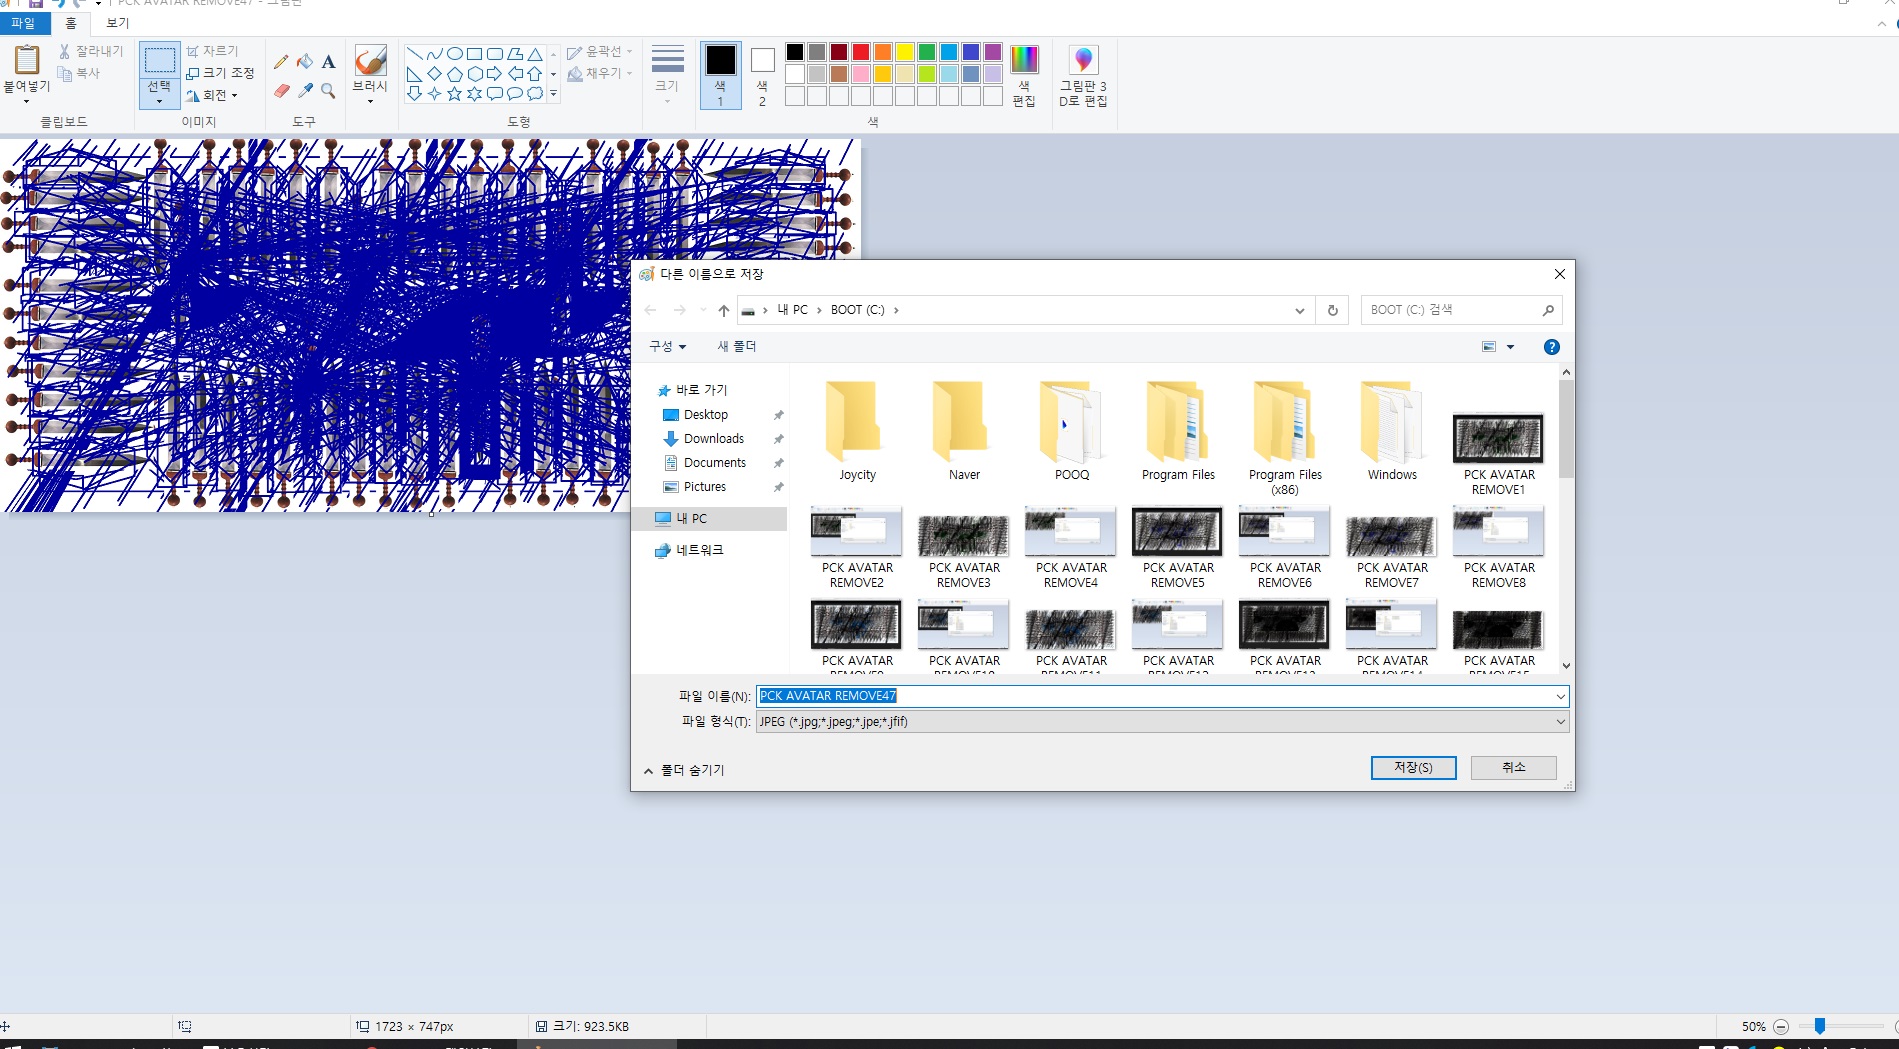This screenshot has width=1899, height=1049.
Task: Click the Resize (크기 조정) tool
Action: click(220, 73)
